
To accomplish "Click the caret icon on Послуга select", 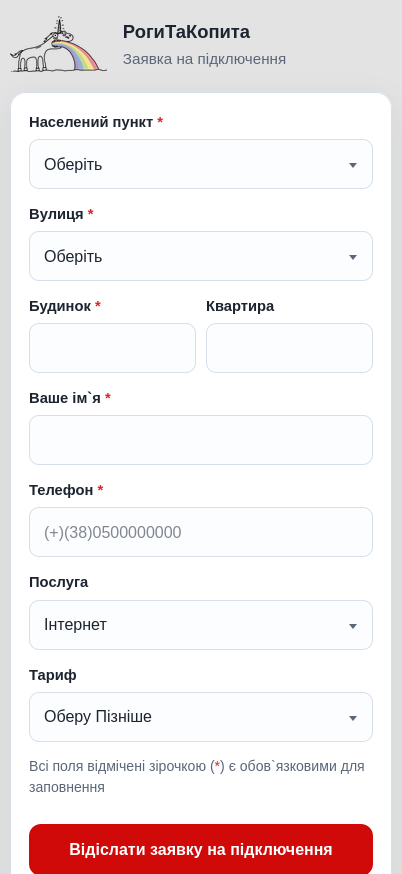I will pos(352,626).
